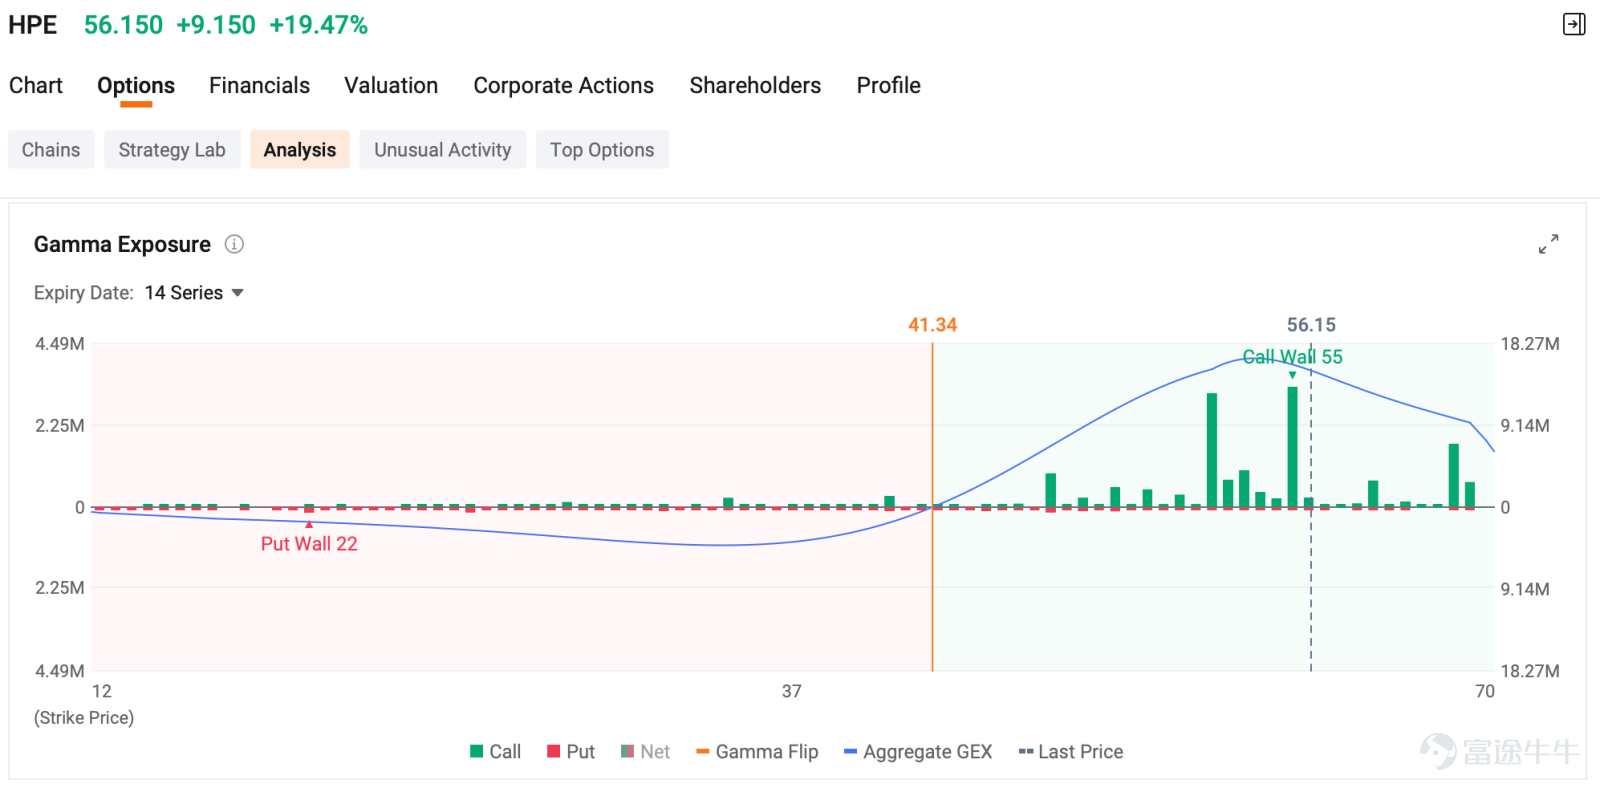Enable the greyed-out Net legend series
Image resolution: width=1600 pixels, height=788 pixels.
click(x=645, y=752)
